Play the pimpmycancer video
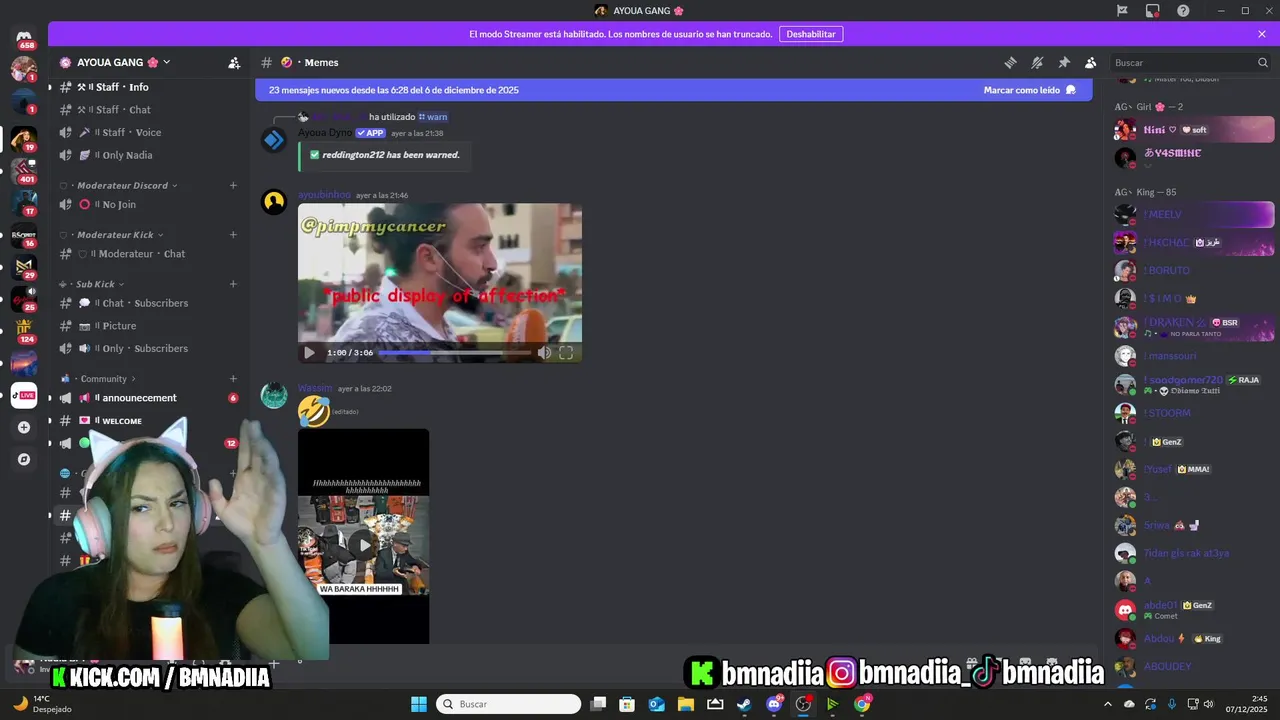1280x720 pixels. [x=309, y=352]
